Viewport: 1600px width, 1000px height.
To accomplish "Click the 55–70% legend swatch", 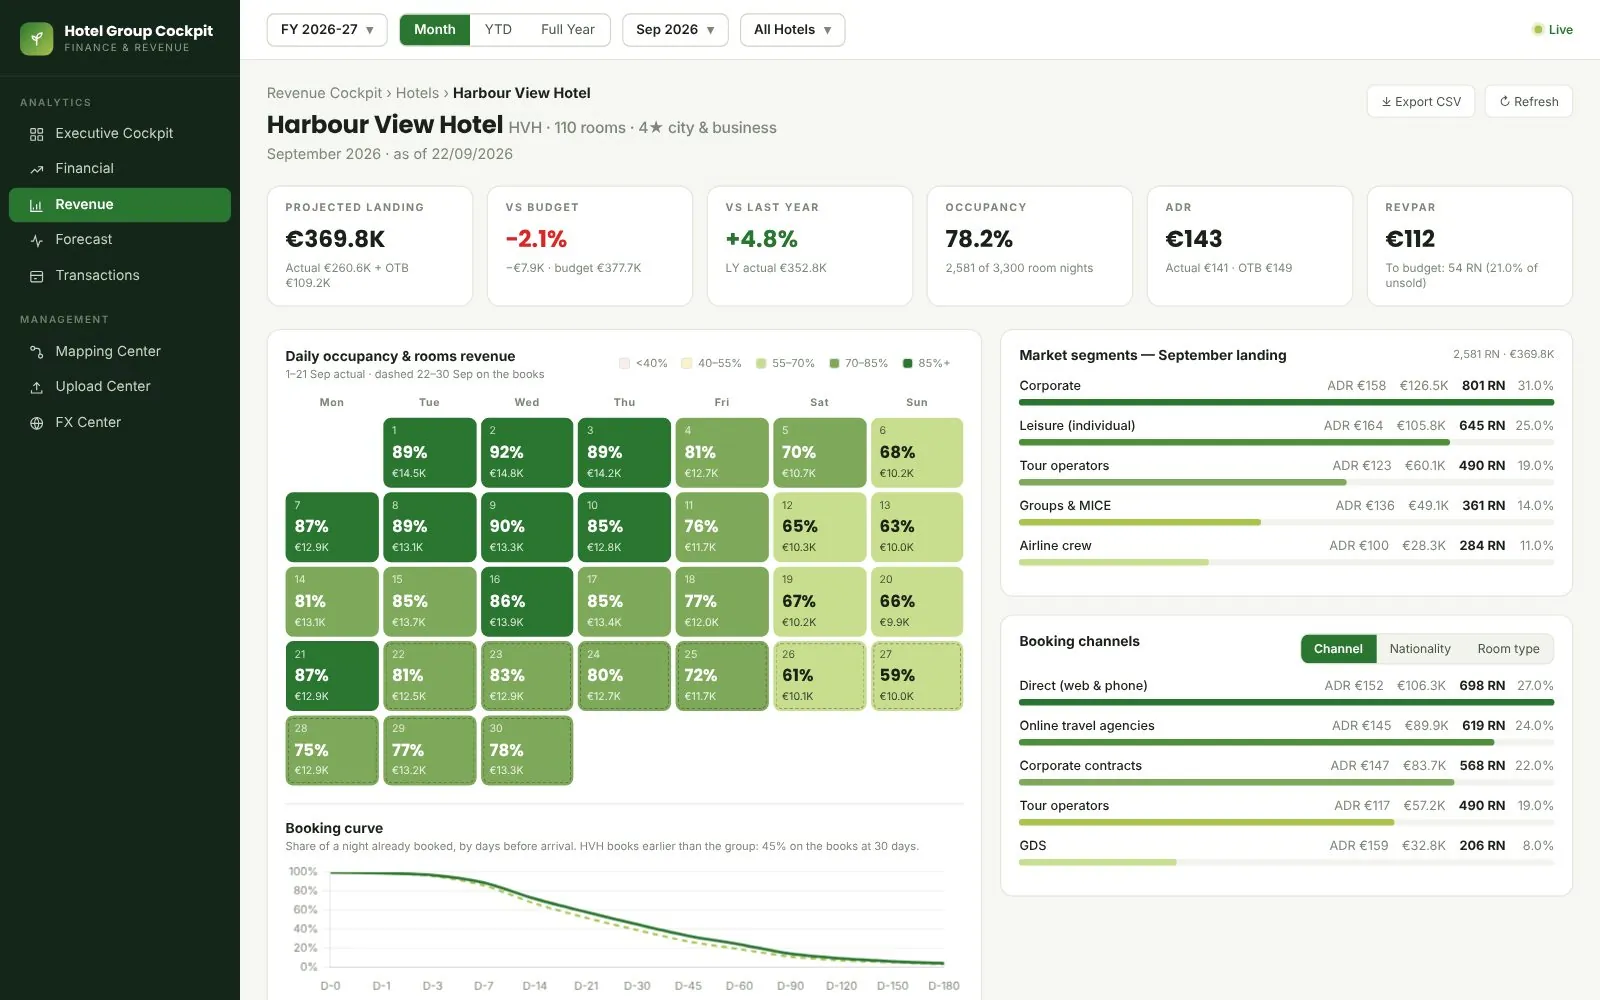I will click(x=761, y=364).
